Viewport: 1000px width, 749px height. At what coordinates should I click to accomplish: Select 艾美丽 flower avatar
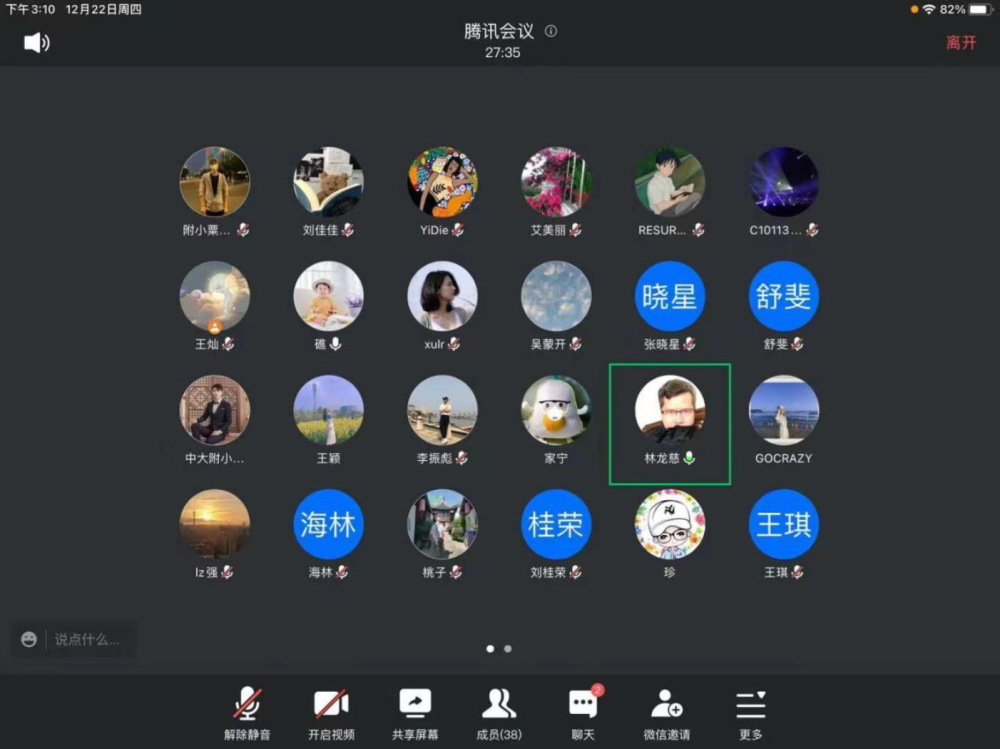[x=556, y=182]
